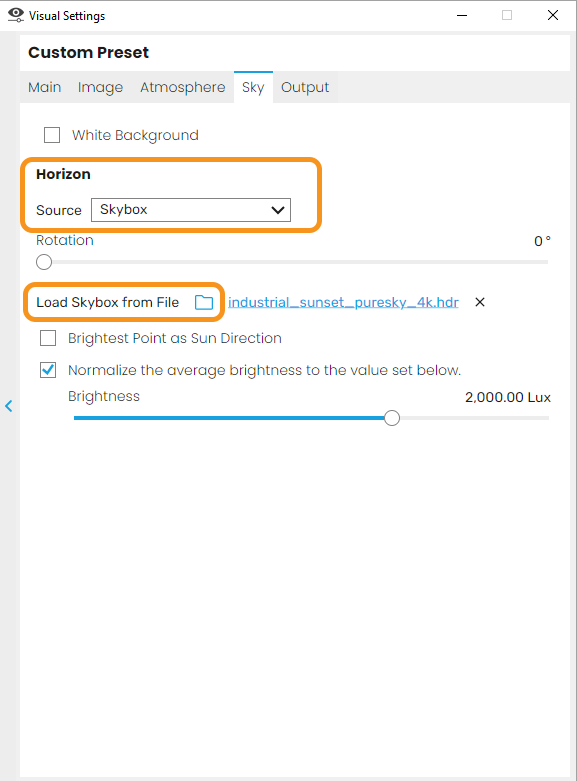Go to the Output tab
This screenshot has width=577, height=781.
(x=305, y=87)
